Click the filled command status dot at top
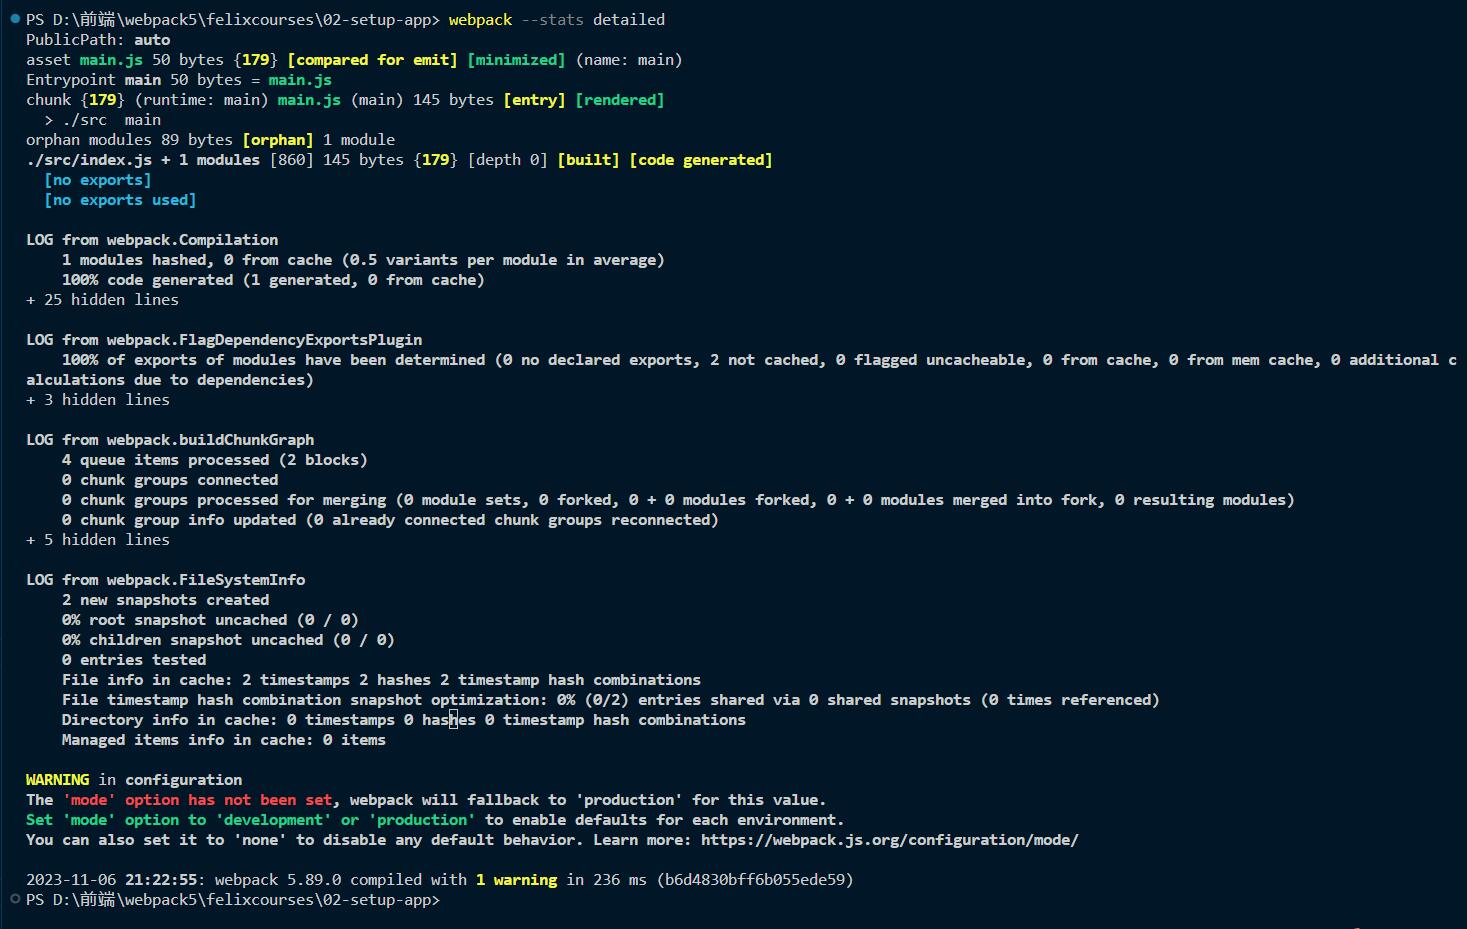1467x929 pixels. pyautogui.click(x=15, y=19)
